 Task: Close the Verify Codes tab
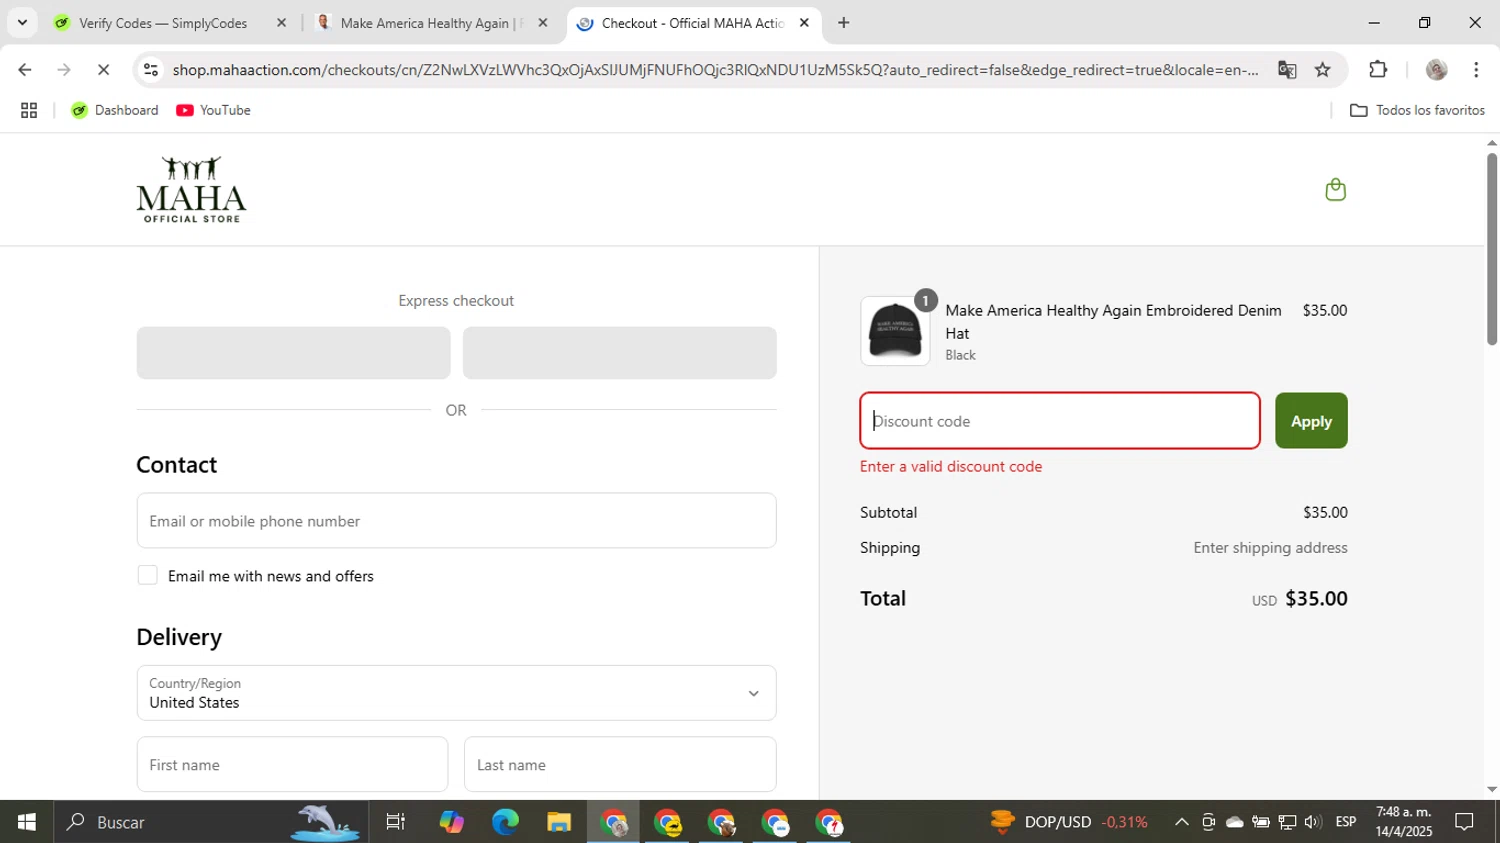(x=281, y=23)
